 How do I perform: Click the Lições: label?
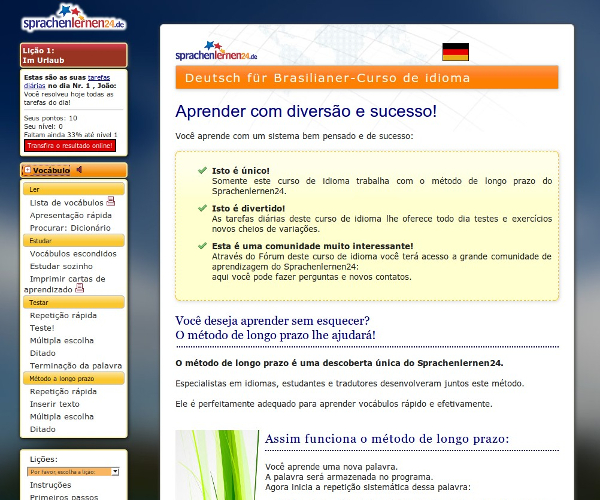point(44,459)
